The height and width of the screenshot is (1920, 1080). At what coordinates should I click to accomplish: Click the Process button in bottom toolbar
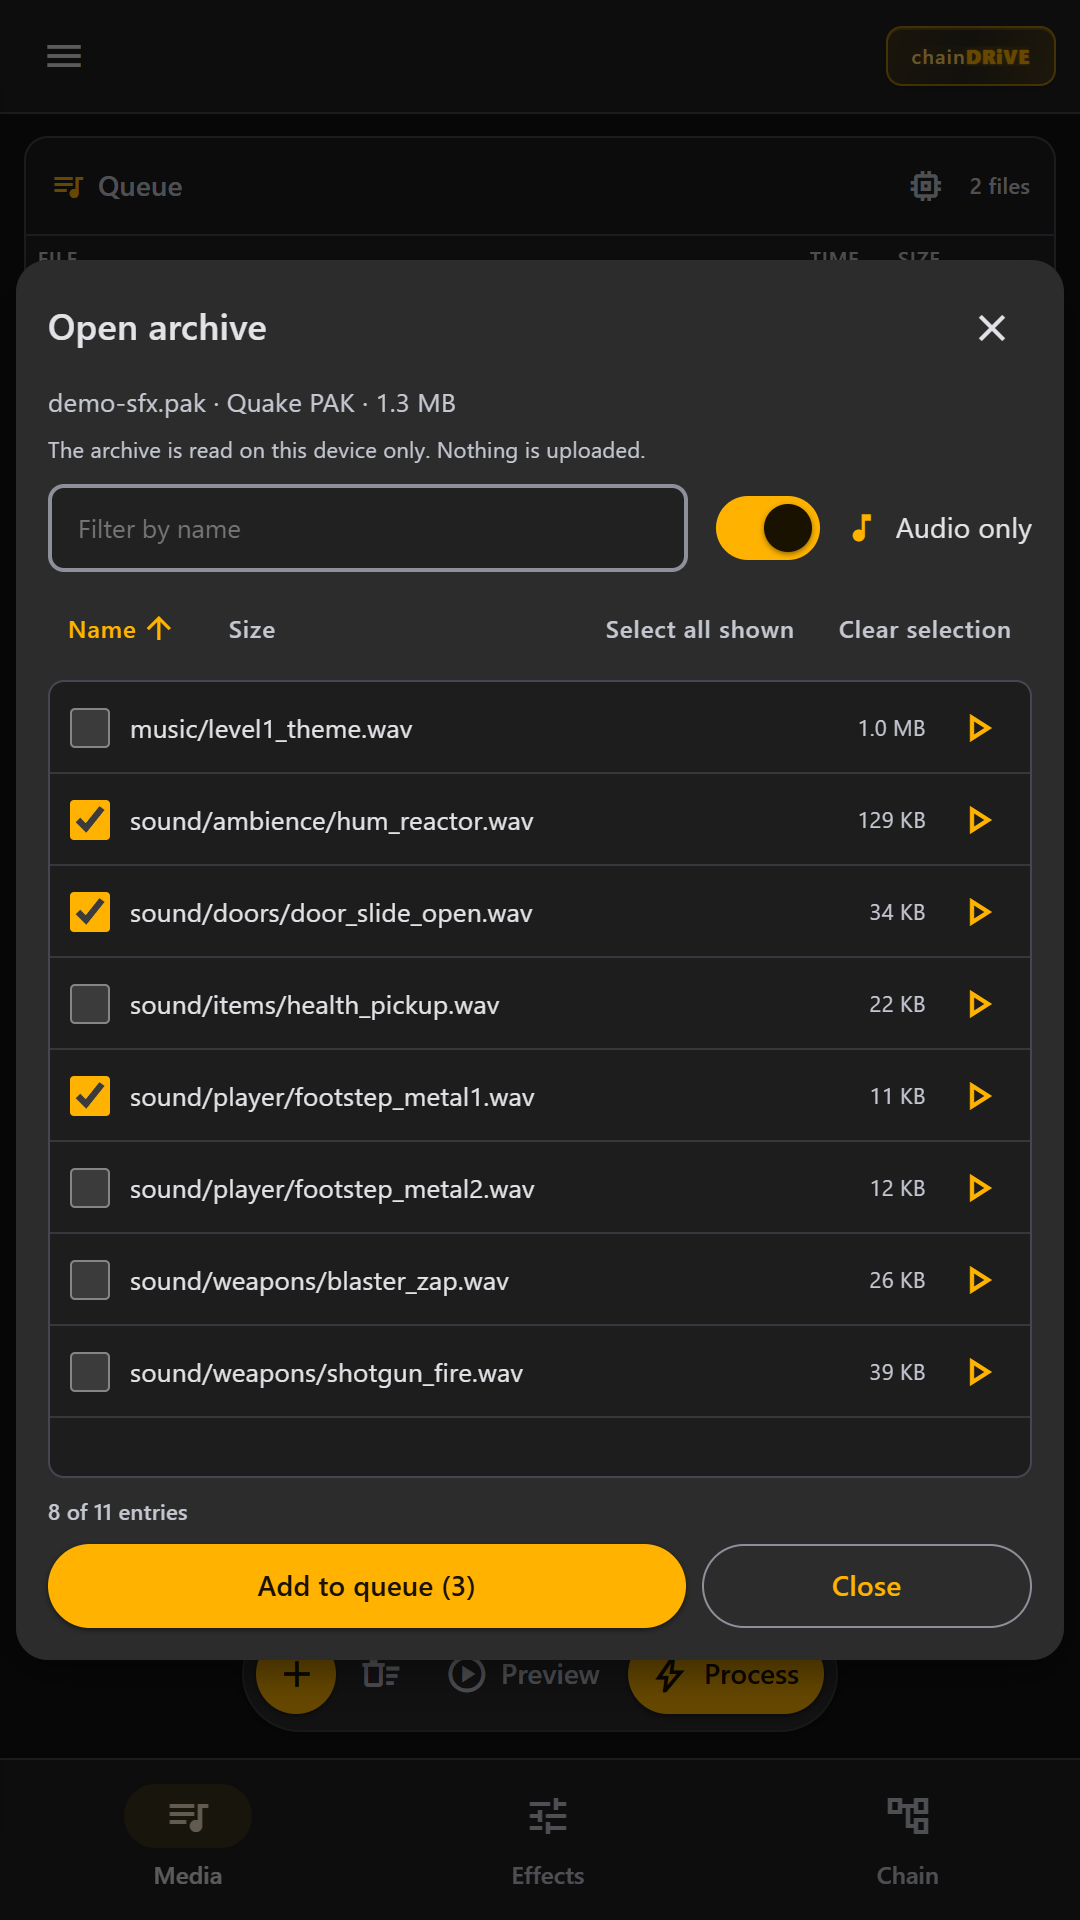[726, 1684]
